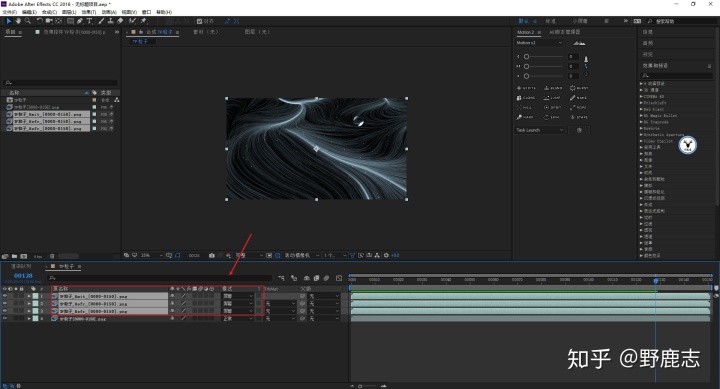Screen dimensions: 720x389
Task: Select the Zoom magnifier tool
Action: 28,21
